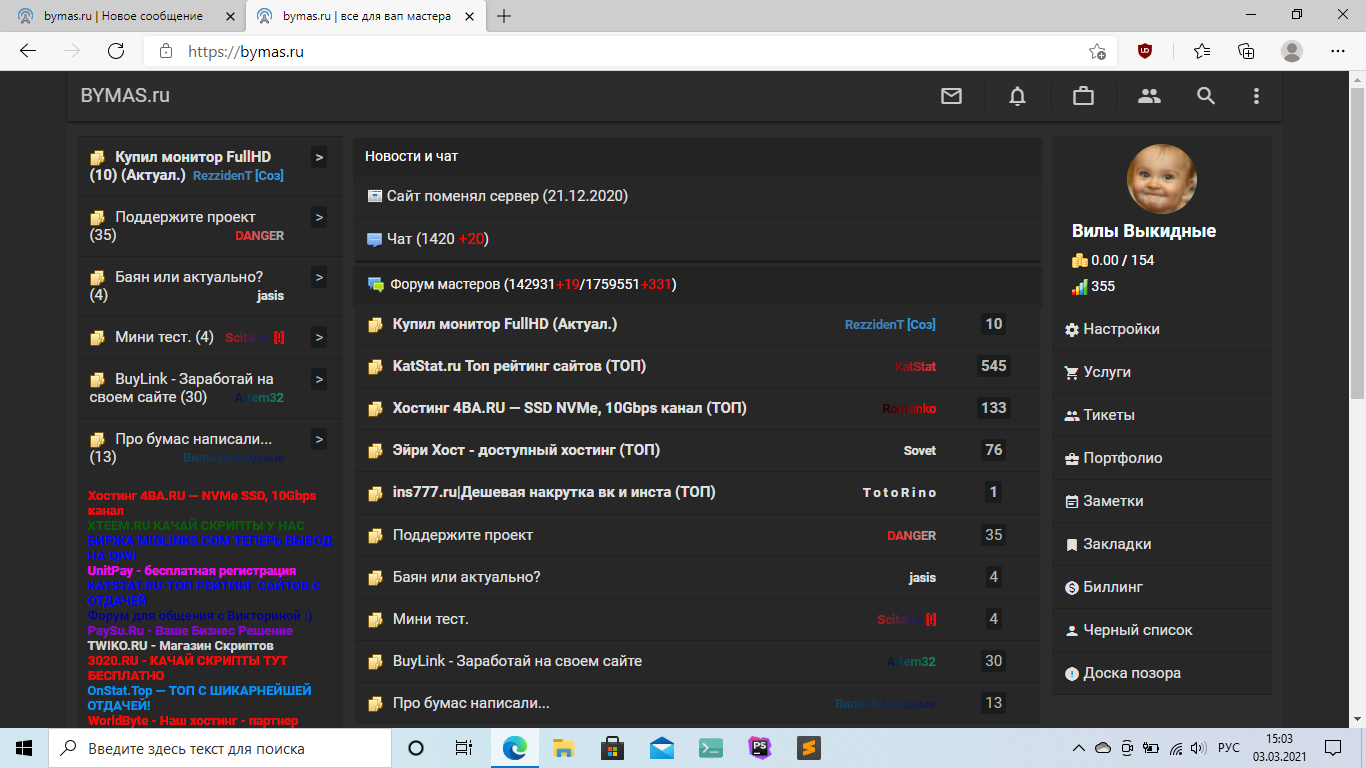Viewport: 1366px width, 768px height.
Task: Open the 'PaySu.Ru - Ваше Бизнес Решение' ad link
Action: (190, 631)
